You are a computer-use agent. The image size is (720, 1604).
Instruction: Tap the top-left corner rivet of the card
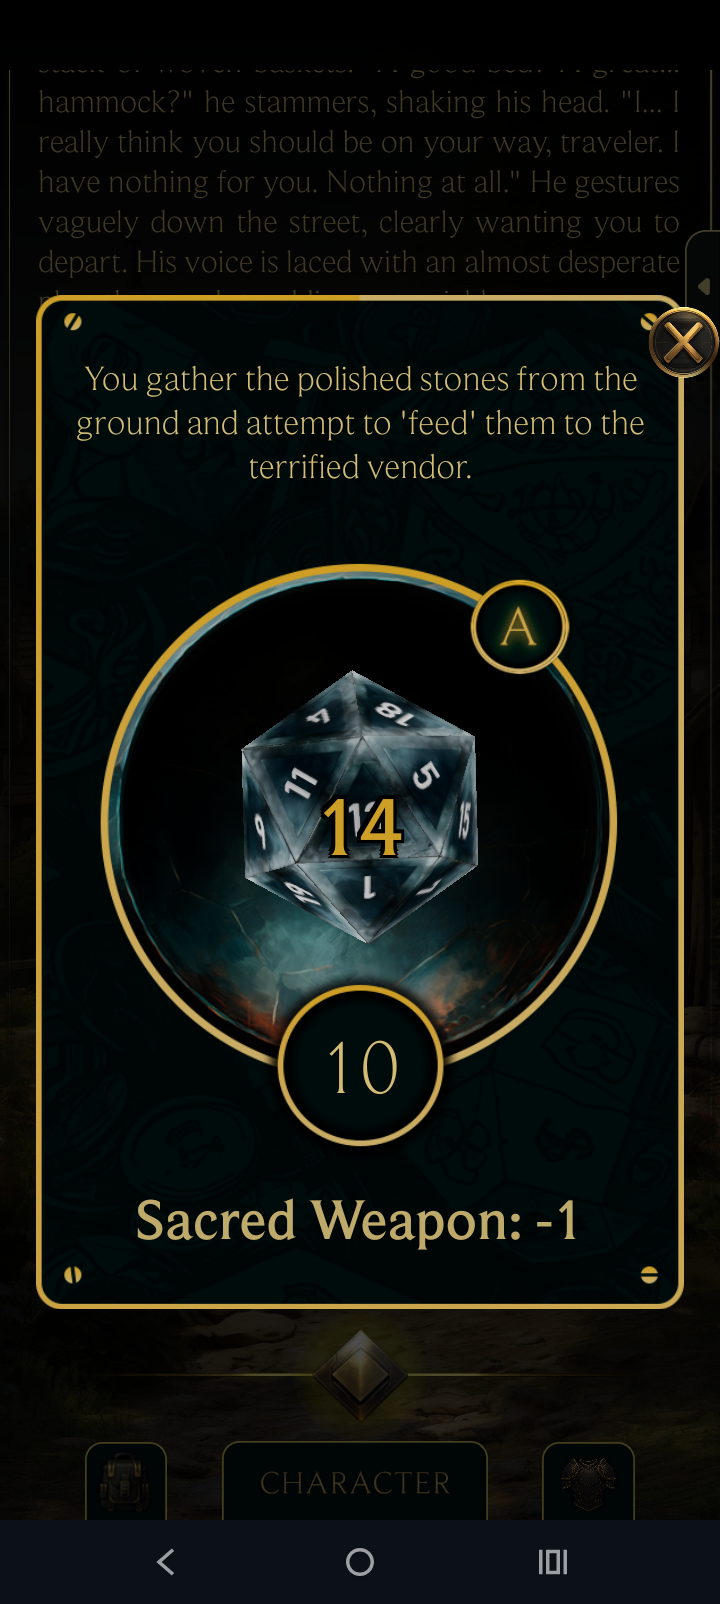72,322
